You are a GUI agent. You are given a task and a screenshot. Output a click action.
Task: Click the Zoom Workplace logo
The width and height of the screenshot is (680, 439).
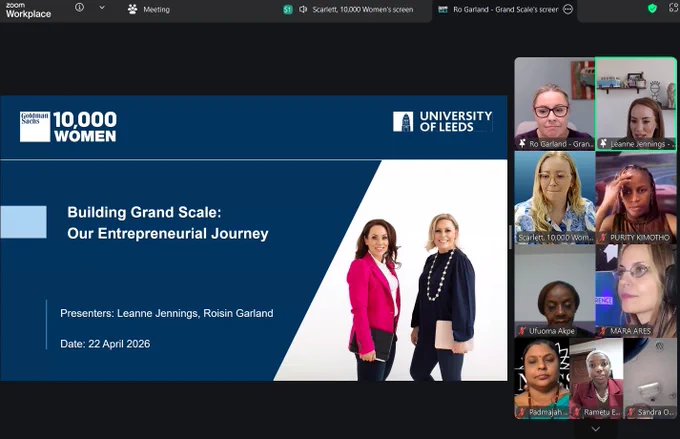click(28, 10)
